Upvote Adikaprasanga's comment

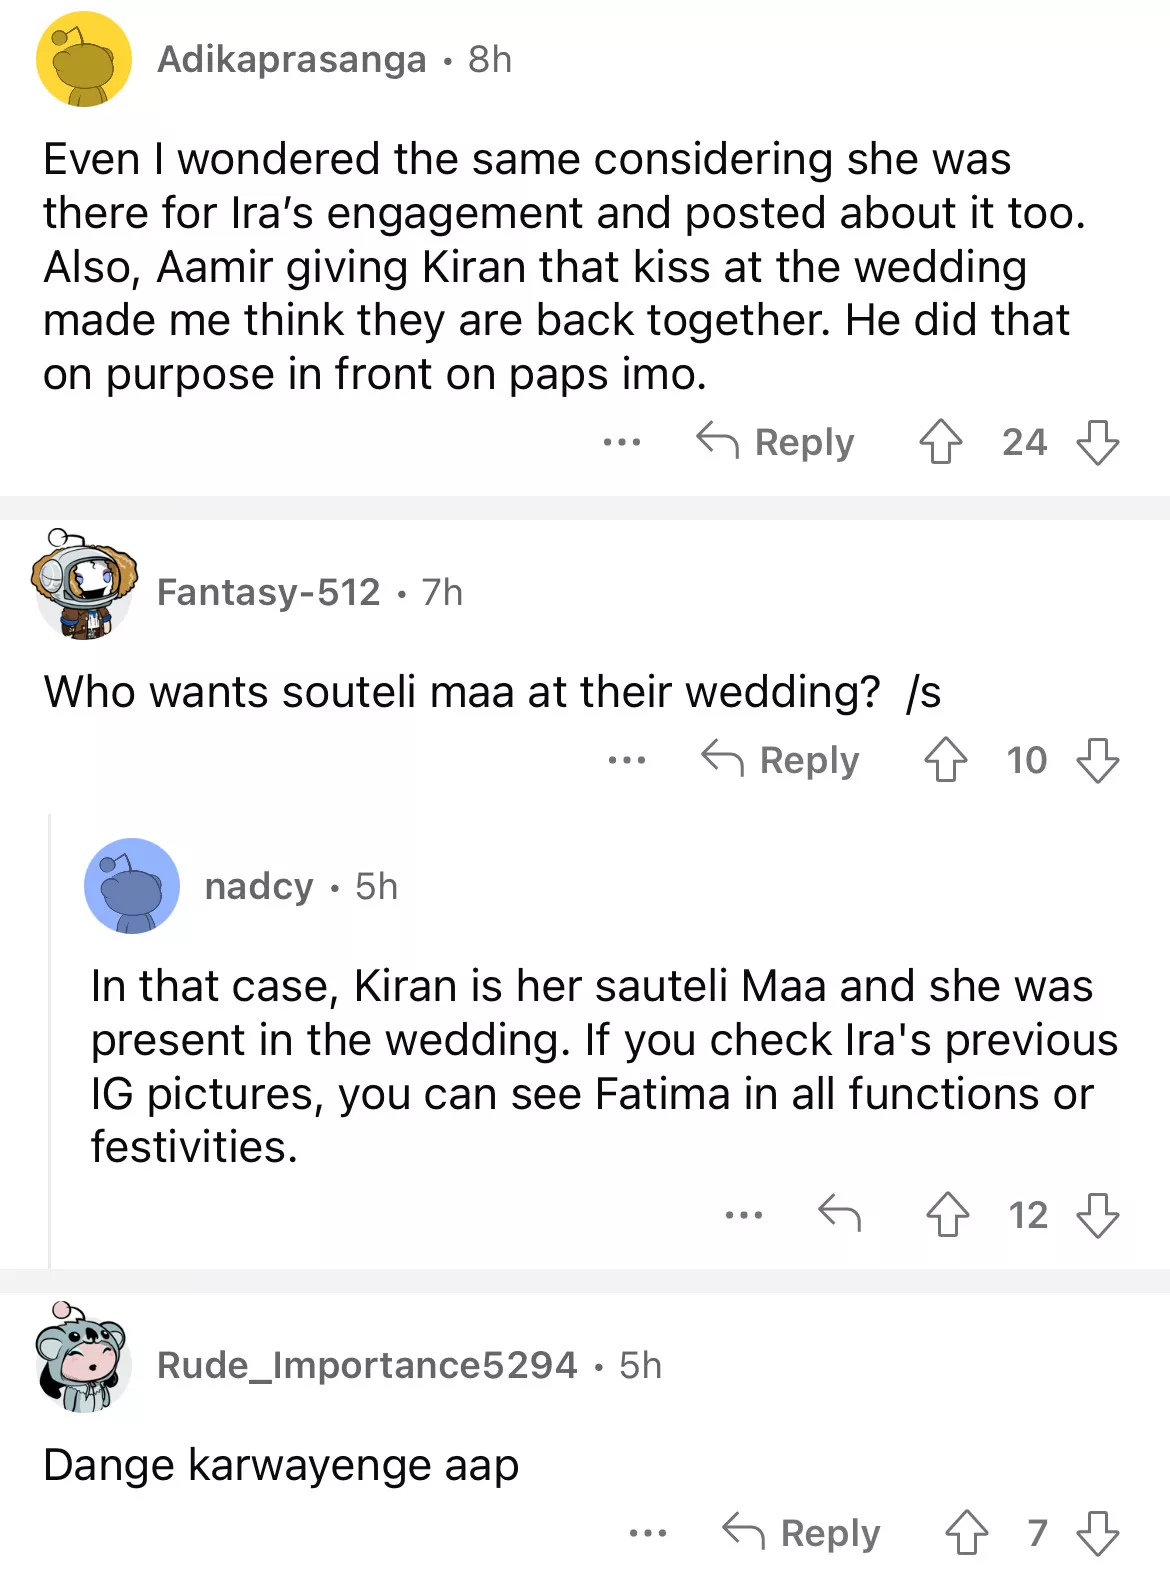coord(940,442)
